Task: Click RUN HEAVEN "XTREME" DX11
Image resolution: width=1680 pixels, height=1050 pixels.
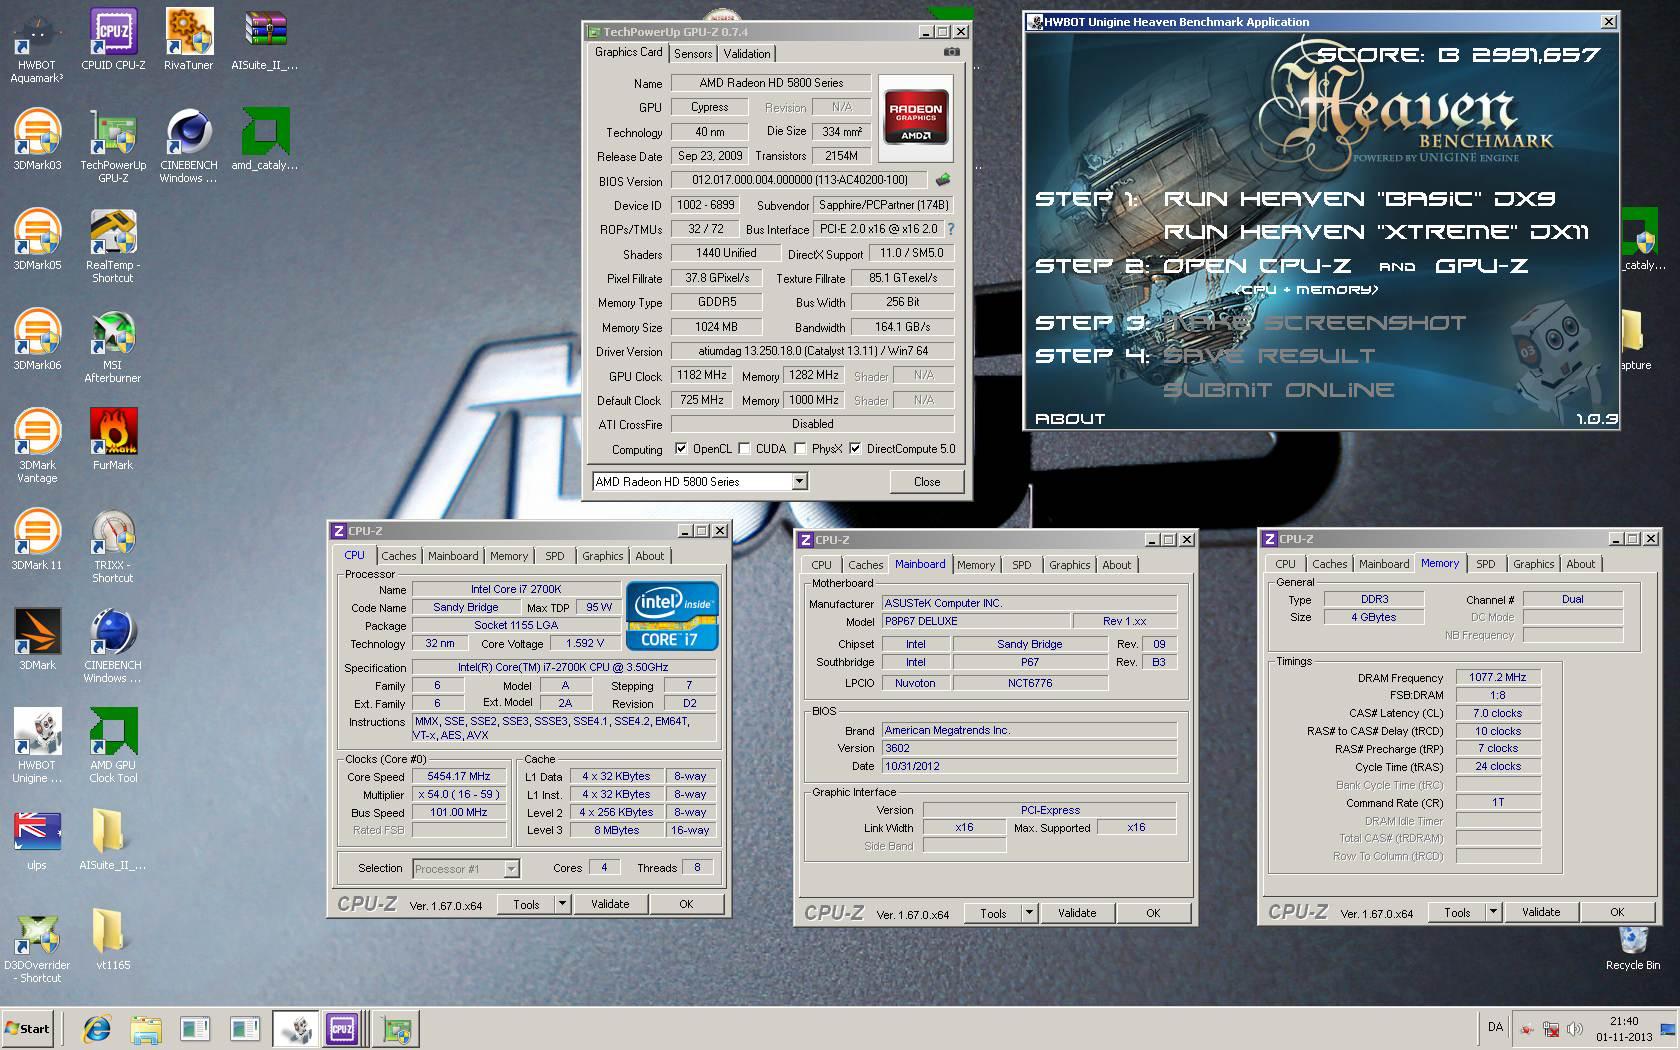Action: click(x=1376, y=232)
